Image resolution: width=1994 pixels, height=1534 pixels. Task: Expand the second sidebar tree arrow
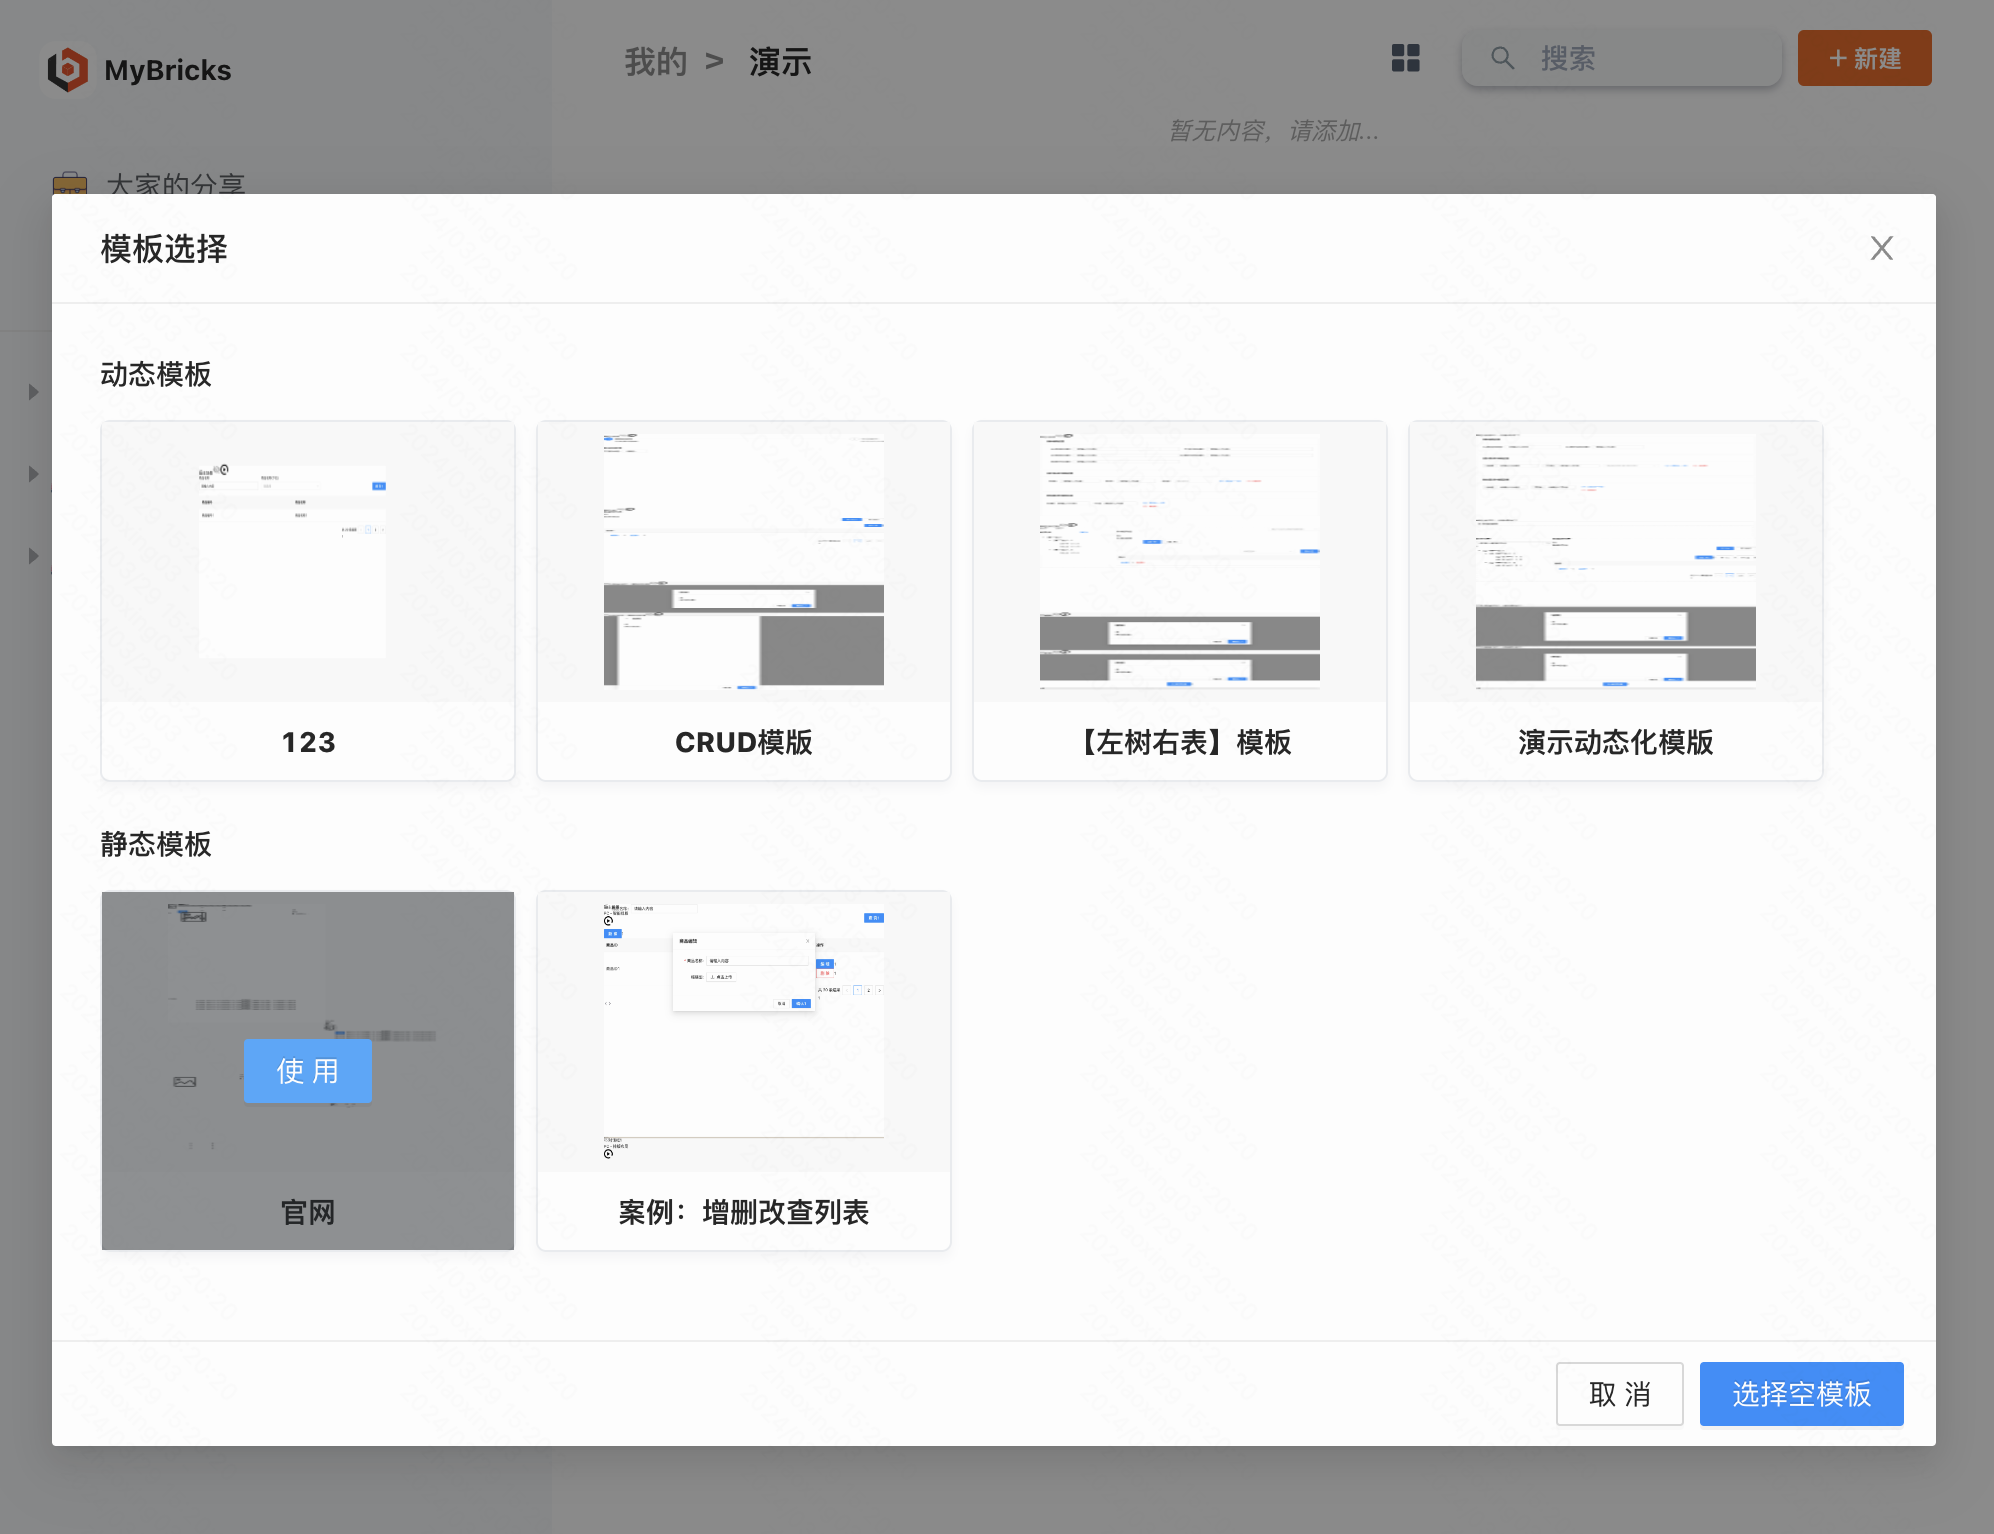33,474
